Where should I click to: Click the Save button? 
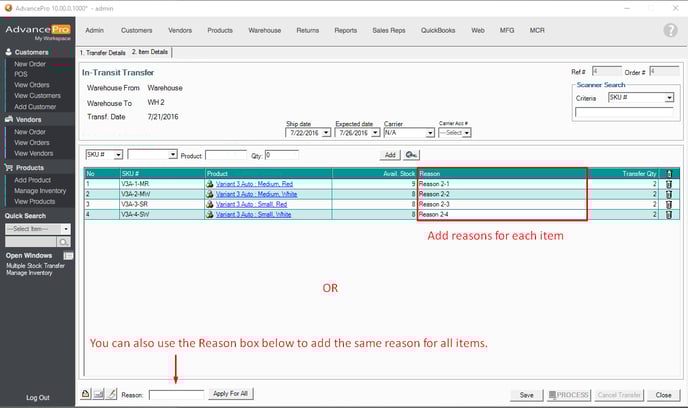point(526,395)
